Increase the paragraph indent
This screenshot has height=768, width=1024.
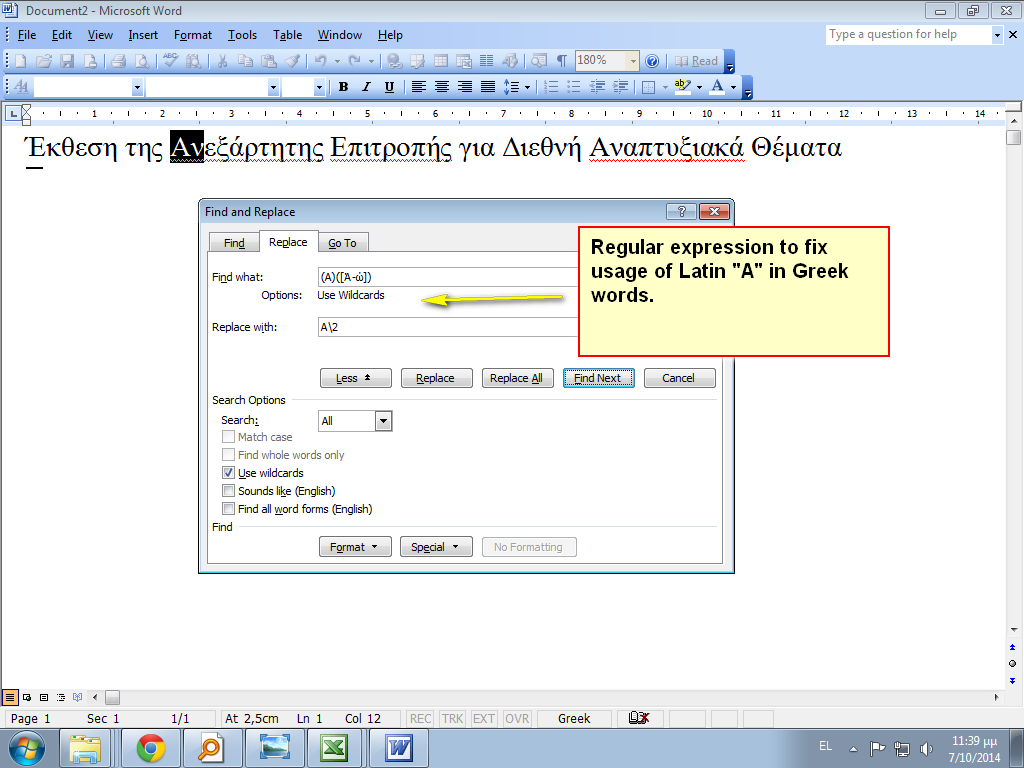(x=620, y=87)
